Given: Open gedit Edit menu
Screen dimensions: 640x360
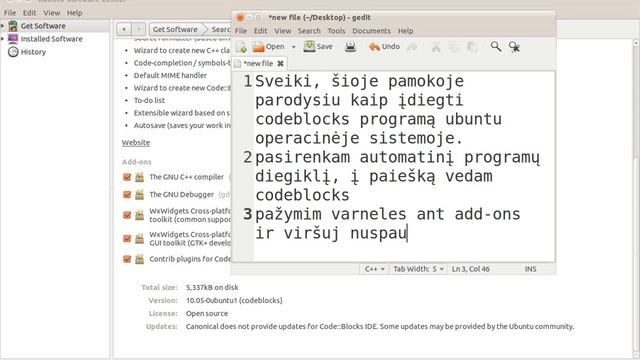Looking at the screenshot, I should coord(260,31).
